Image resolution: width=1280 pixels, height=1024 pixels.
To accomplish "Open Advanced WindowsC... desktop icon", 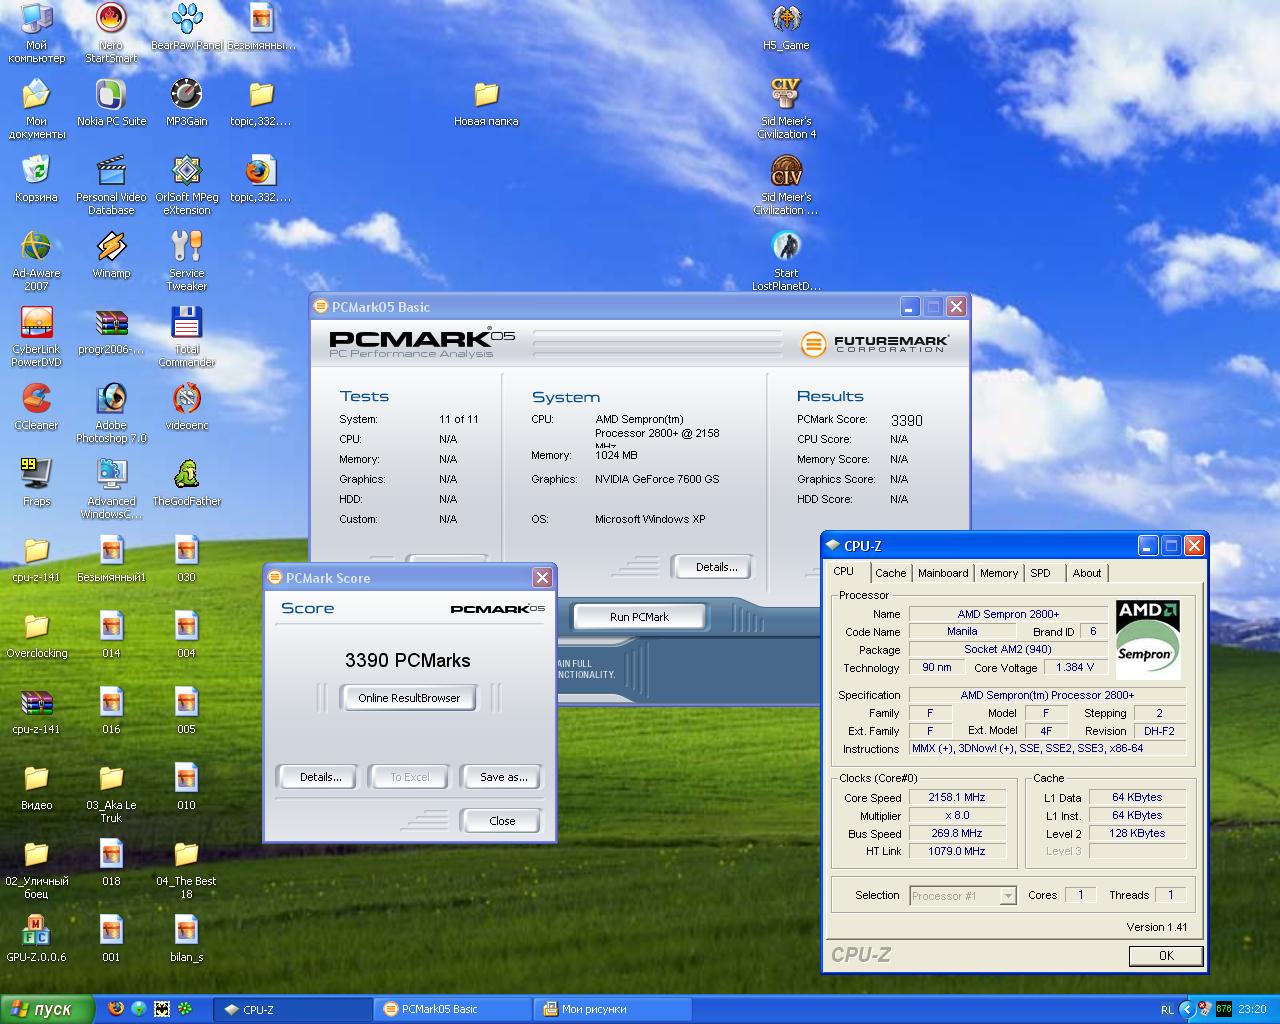I will tap(111, 488).
